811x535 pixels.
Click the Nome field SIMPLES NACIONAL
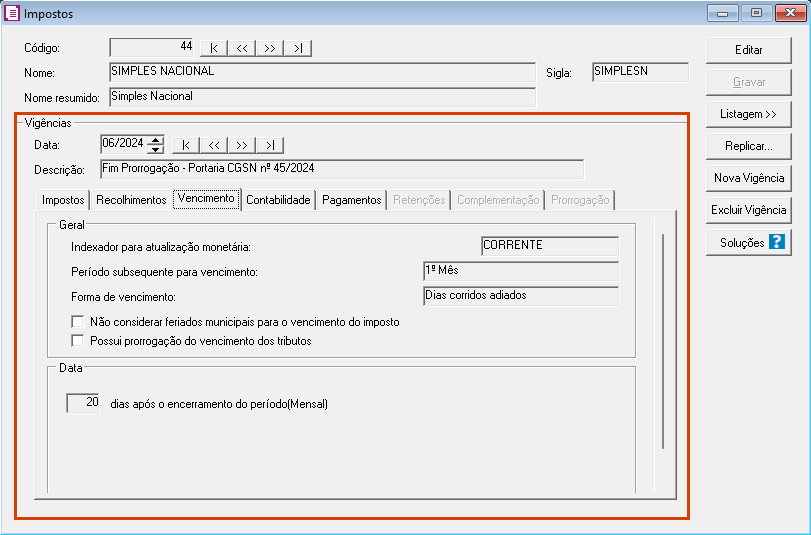click(323, 72)
